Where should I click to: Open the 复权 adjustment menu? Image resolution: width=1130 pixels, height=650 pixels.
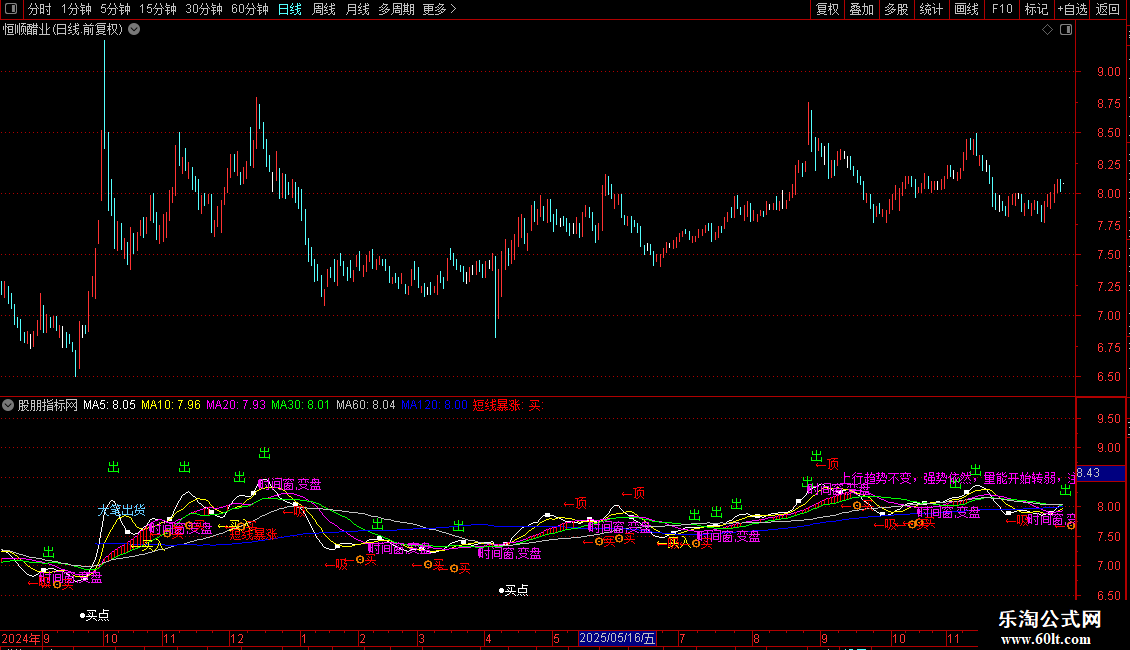(x=827, y=9)
